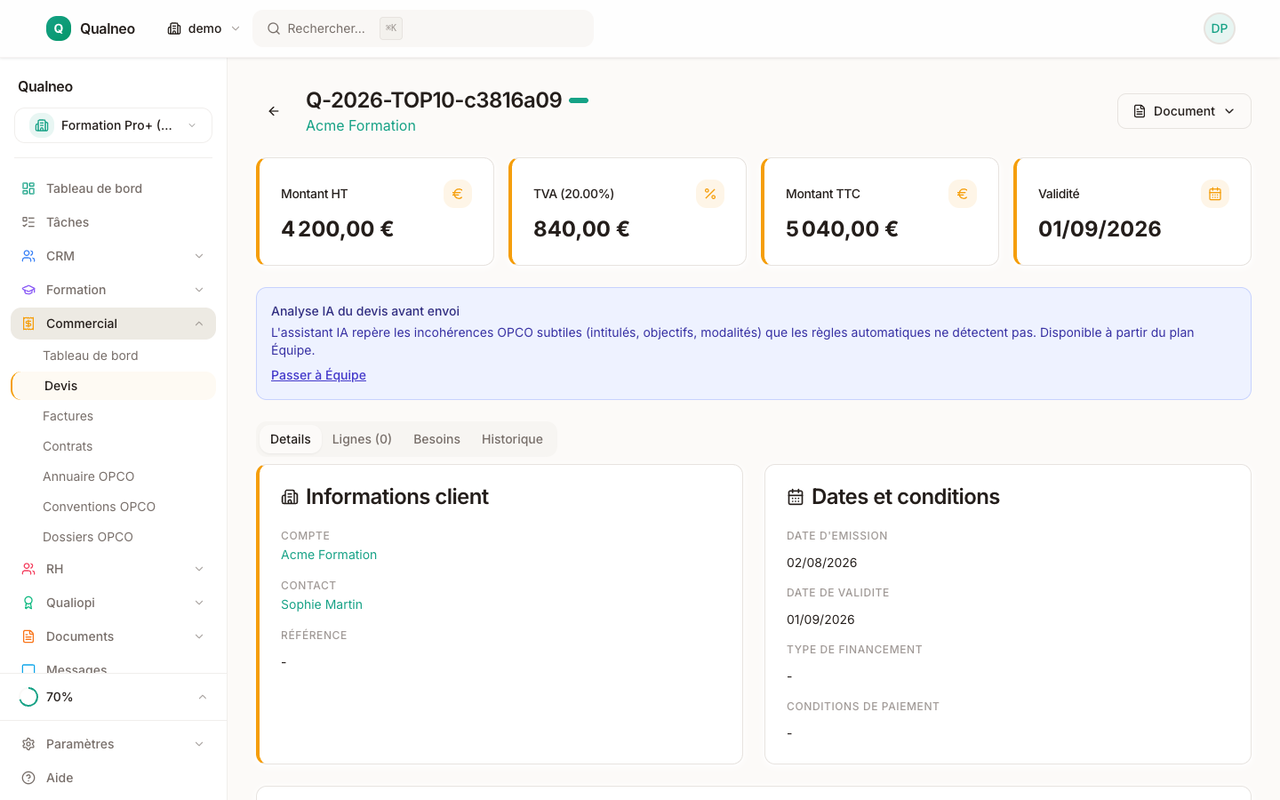Click the Qualneo logo icon
Image resolution: width=1280 pixels, height=800 pixels.
click(58, 28)
